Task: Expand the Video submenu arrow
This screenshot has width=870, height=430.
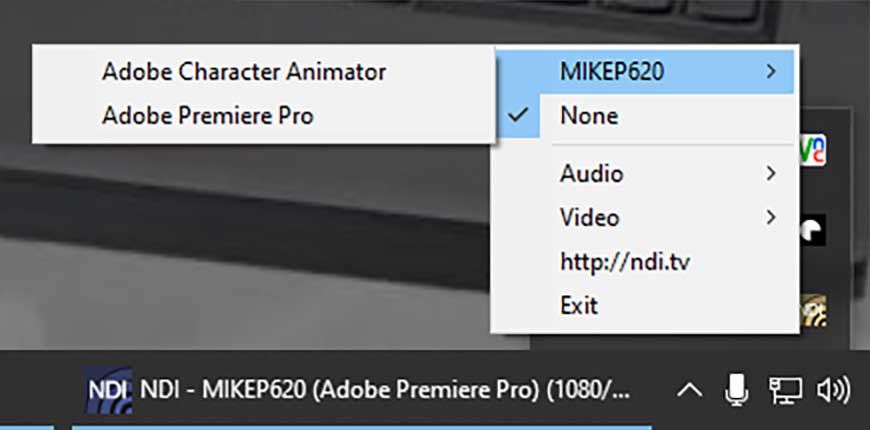Action: [770, 217]
